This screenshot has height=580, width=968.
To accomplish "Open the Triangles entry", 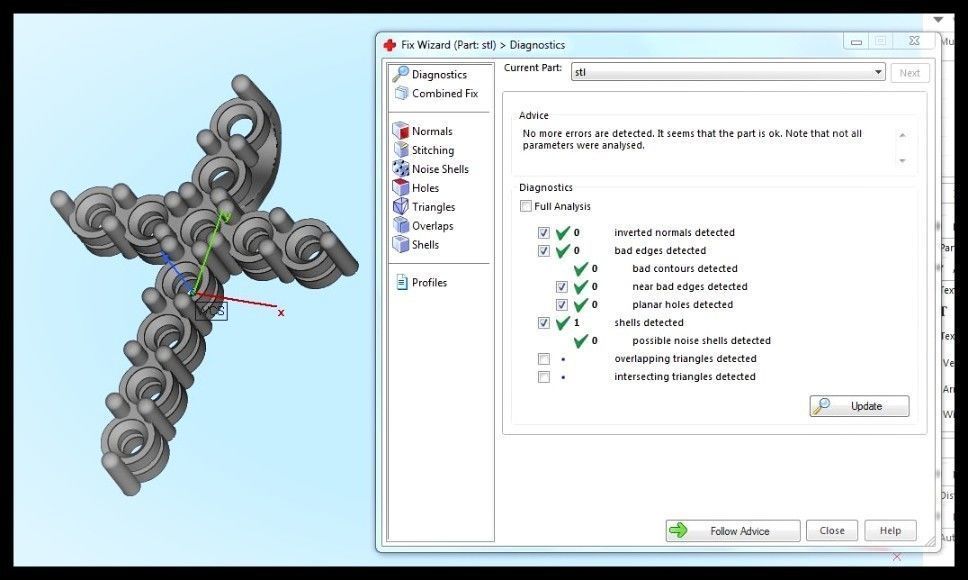I will [x=433, y=207].
